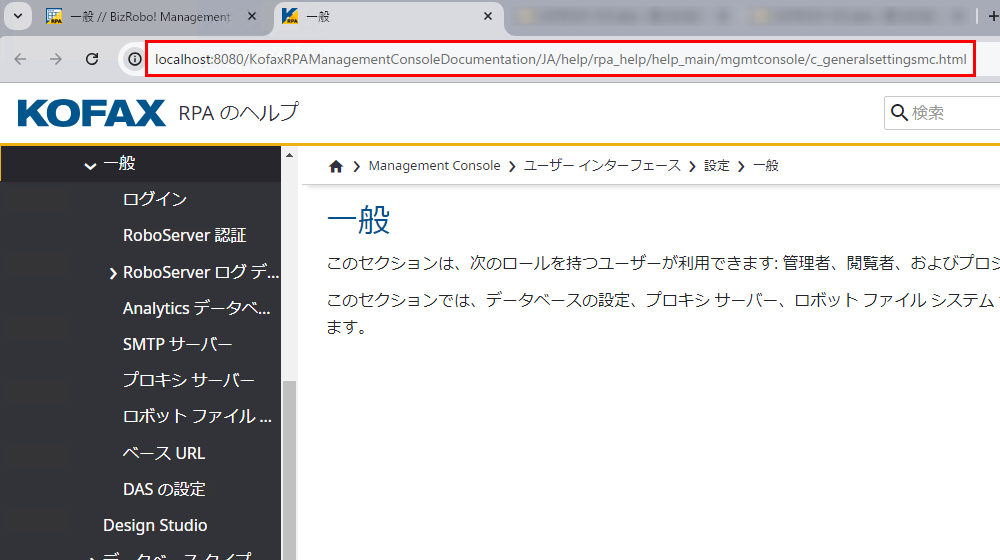The image size is (1000, 560).
Task: Click the browser back arrow
Action: (20, 59)
